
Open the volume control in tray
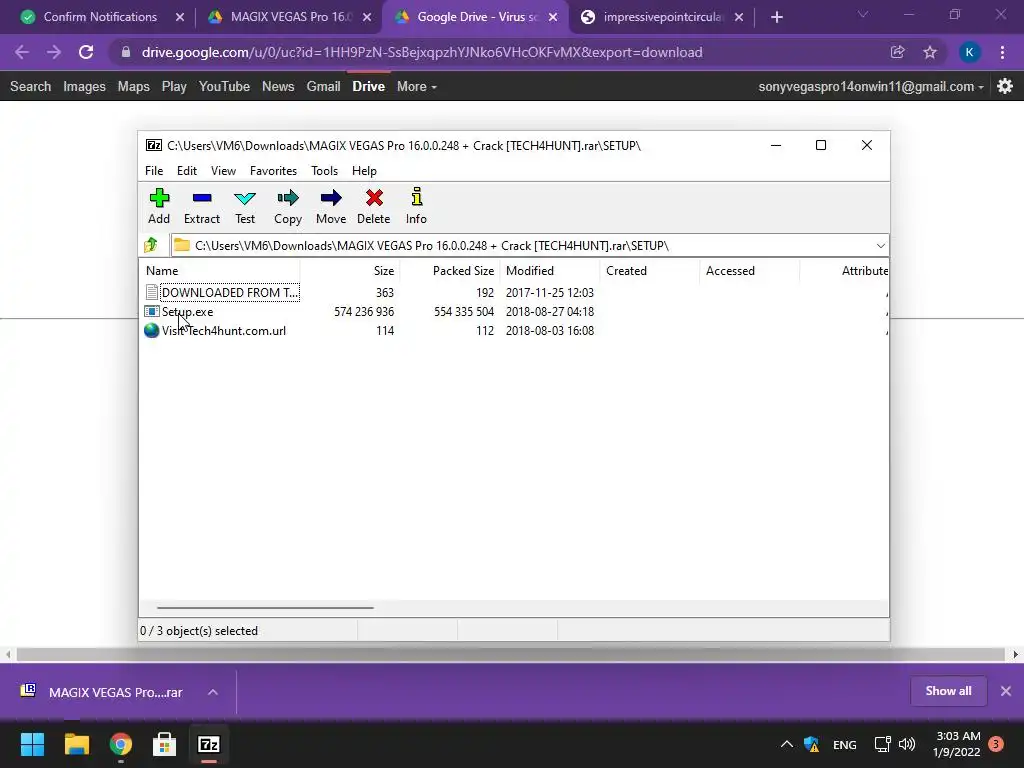(907, 744)
